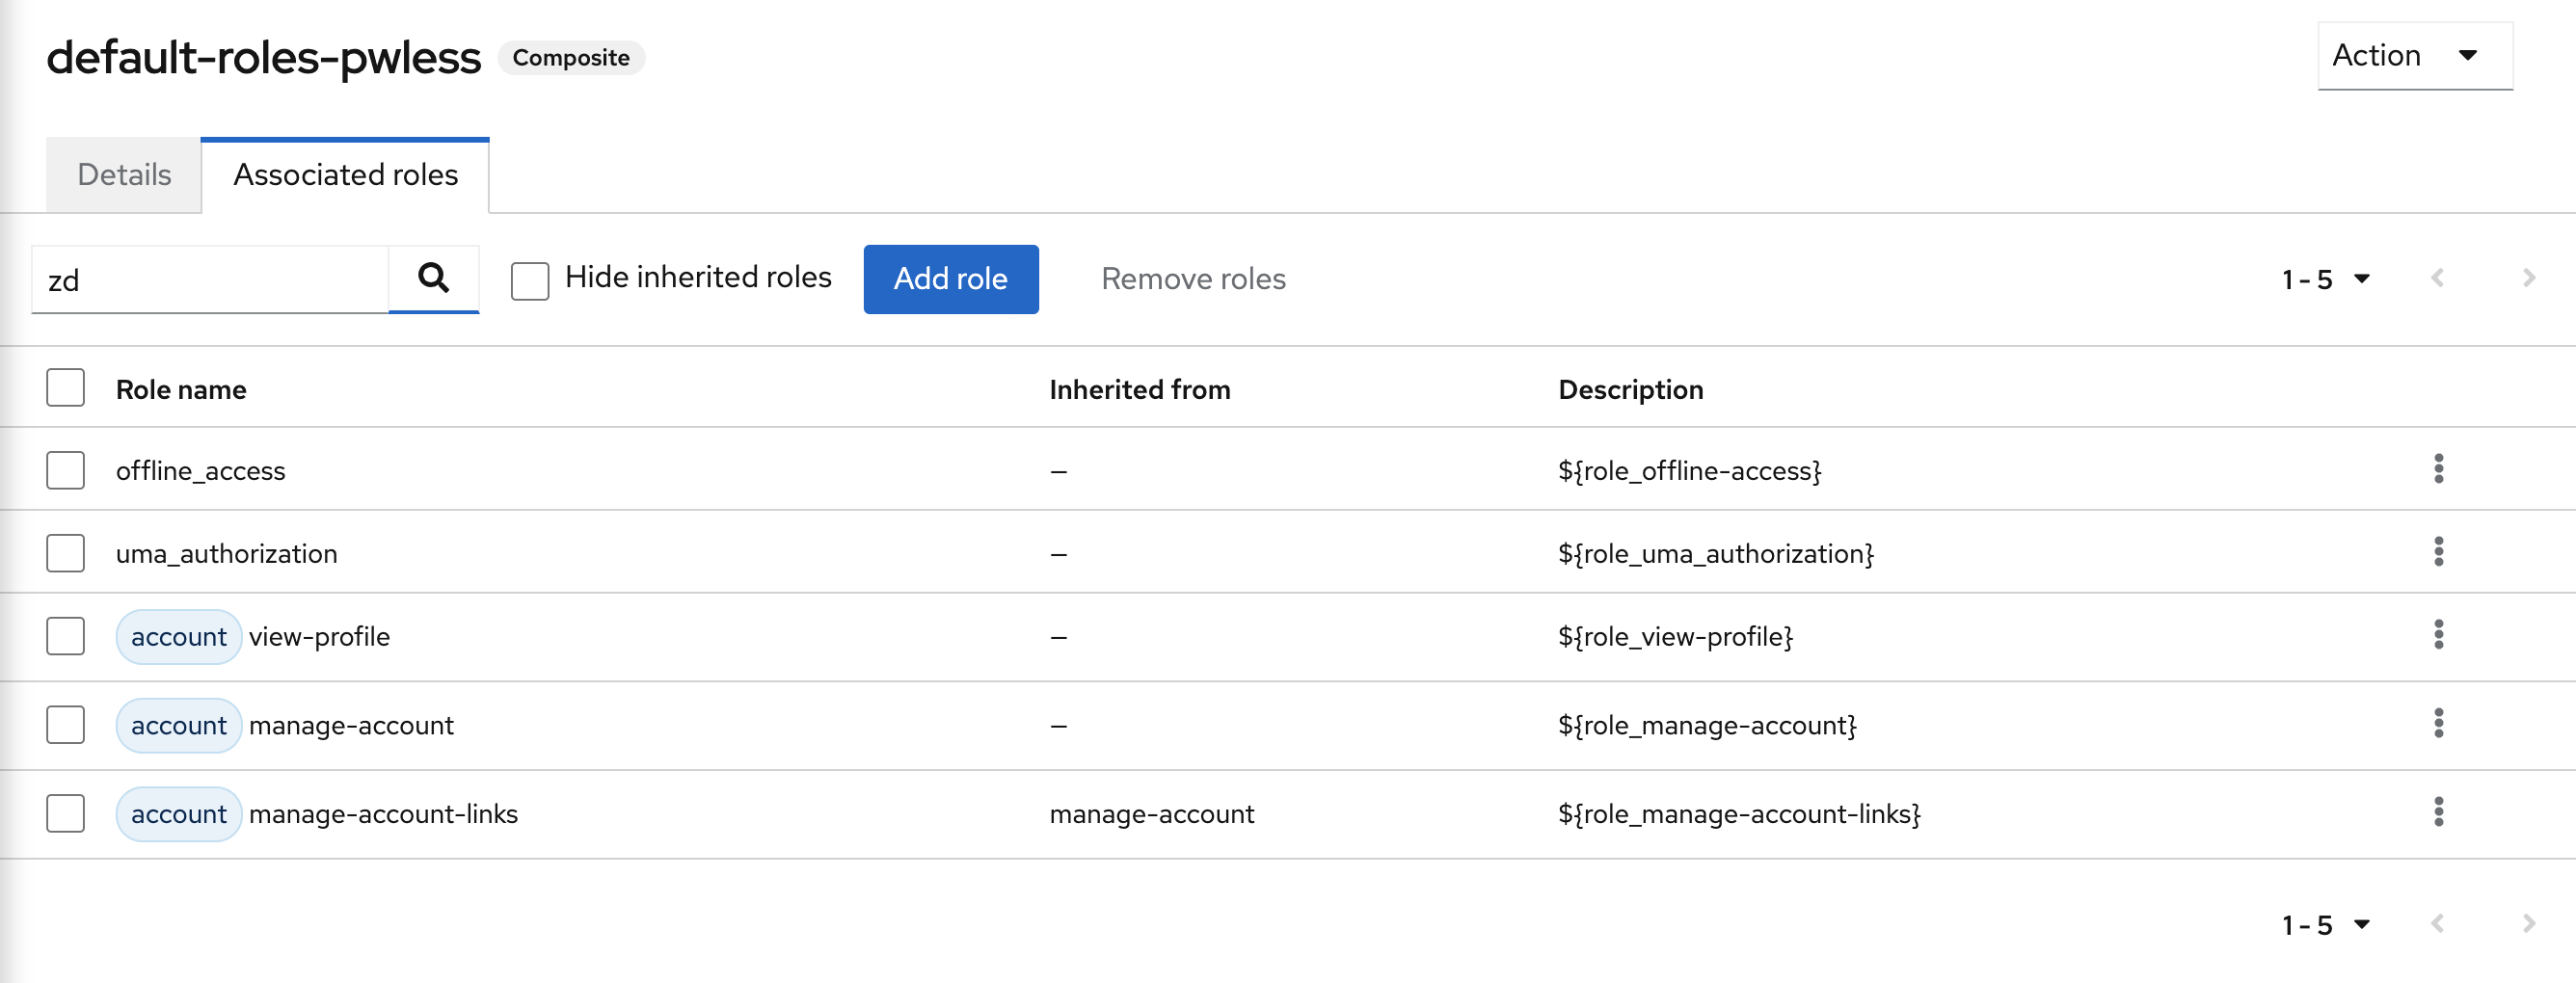The width and height of the screenshot is (2576, 983).
Task: Click the next page chevron
Action: coord(2528,278)
